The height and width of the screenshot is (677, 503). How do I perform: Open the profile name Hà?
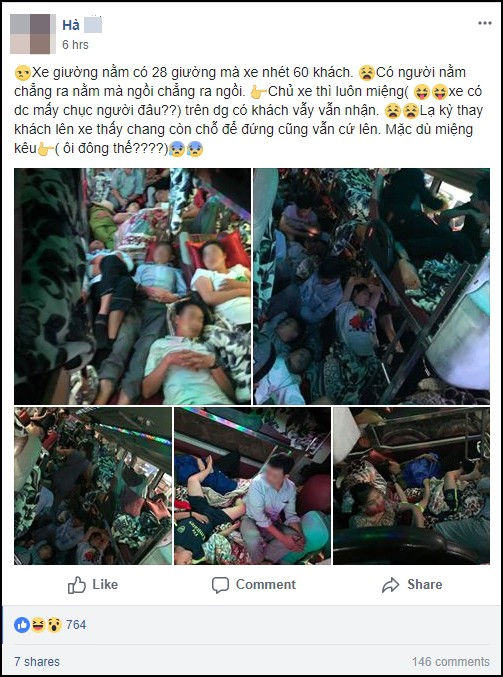71,25
